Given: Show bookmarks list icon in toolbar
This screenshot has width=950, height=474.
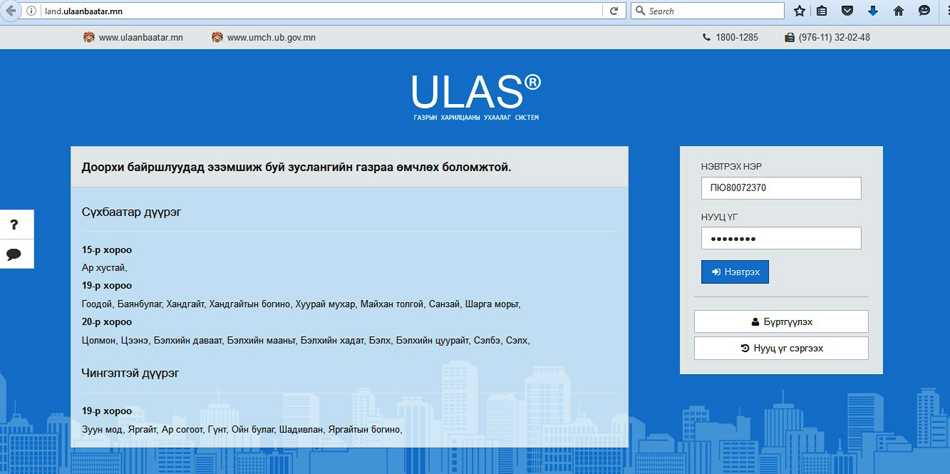Looking at the screenshot, I should point(822,11).
